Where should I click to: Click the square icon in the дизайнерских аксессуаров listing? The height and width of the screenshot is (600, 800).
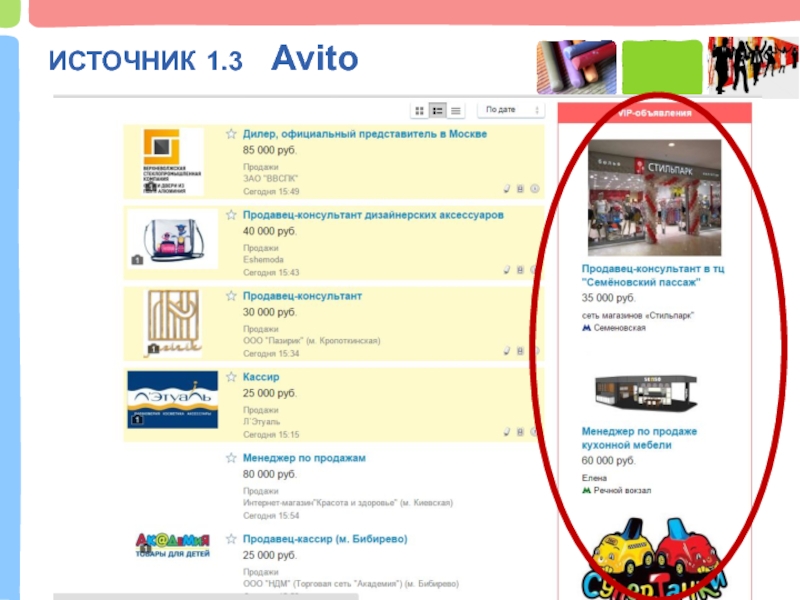click(x=520, y=270)
